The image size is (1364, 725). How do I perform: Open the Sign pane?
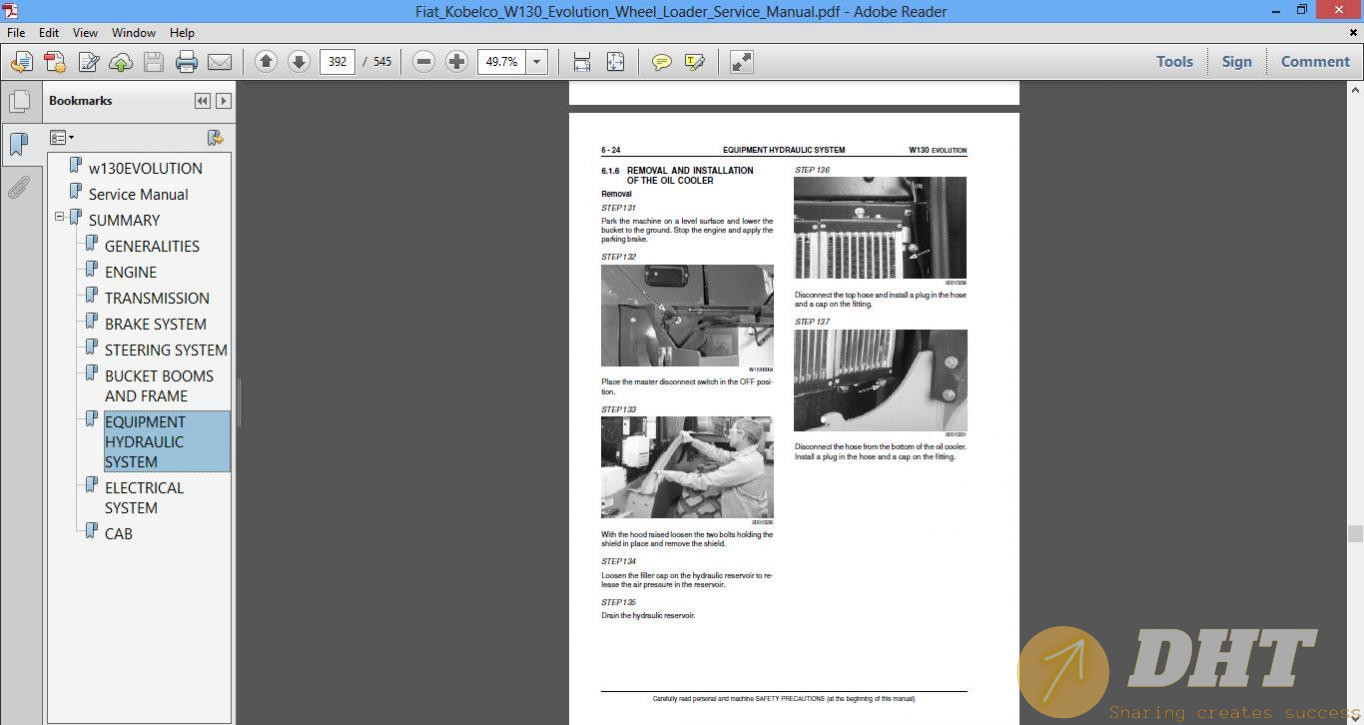coord(1237,62)
